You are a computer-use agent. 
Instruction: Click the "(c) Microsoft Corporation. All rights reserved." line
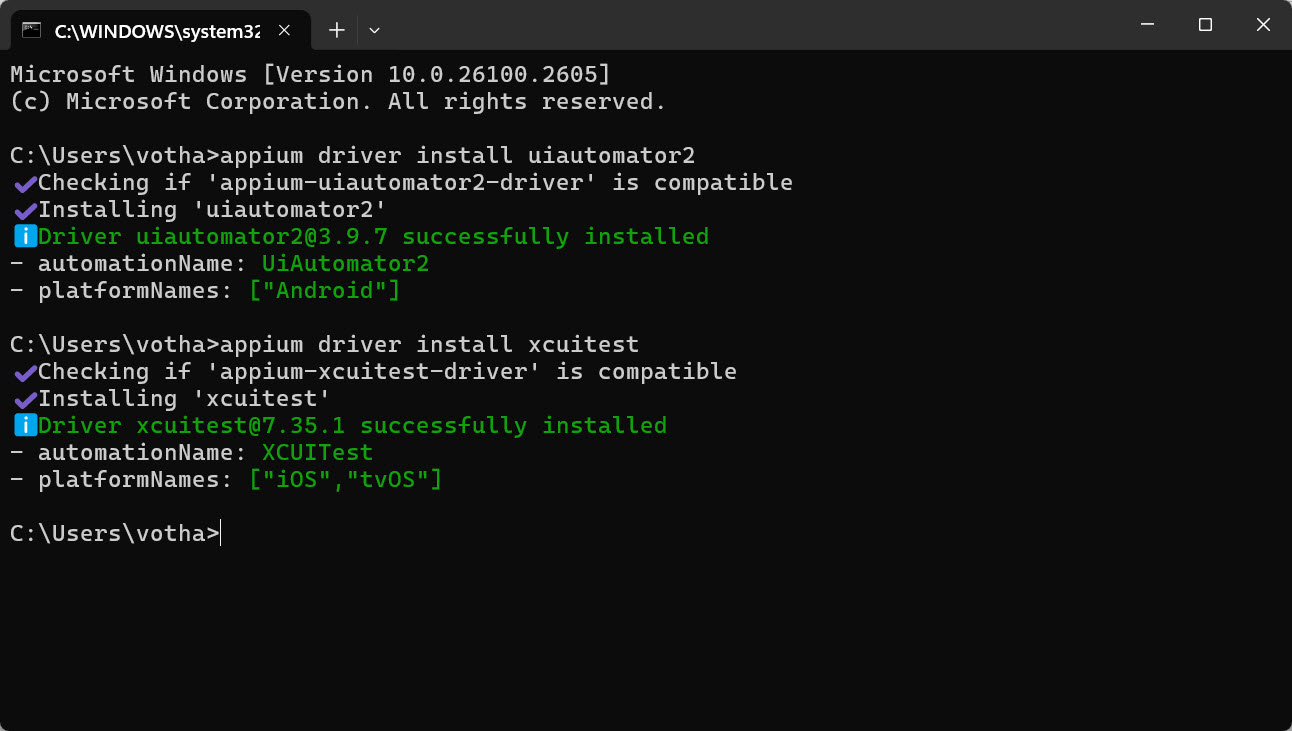click(x=338, y=102)
